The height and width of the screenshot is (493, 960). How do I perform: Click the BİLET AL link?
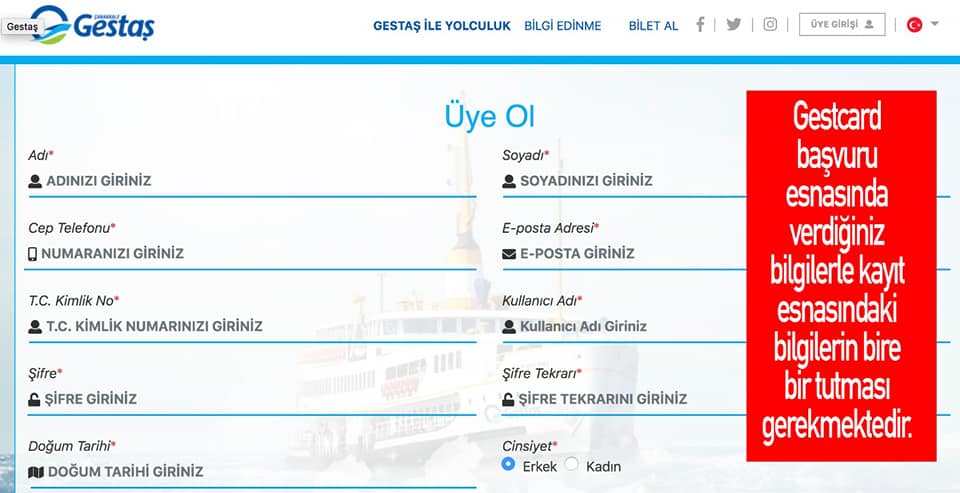(x=653, y=26)
